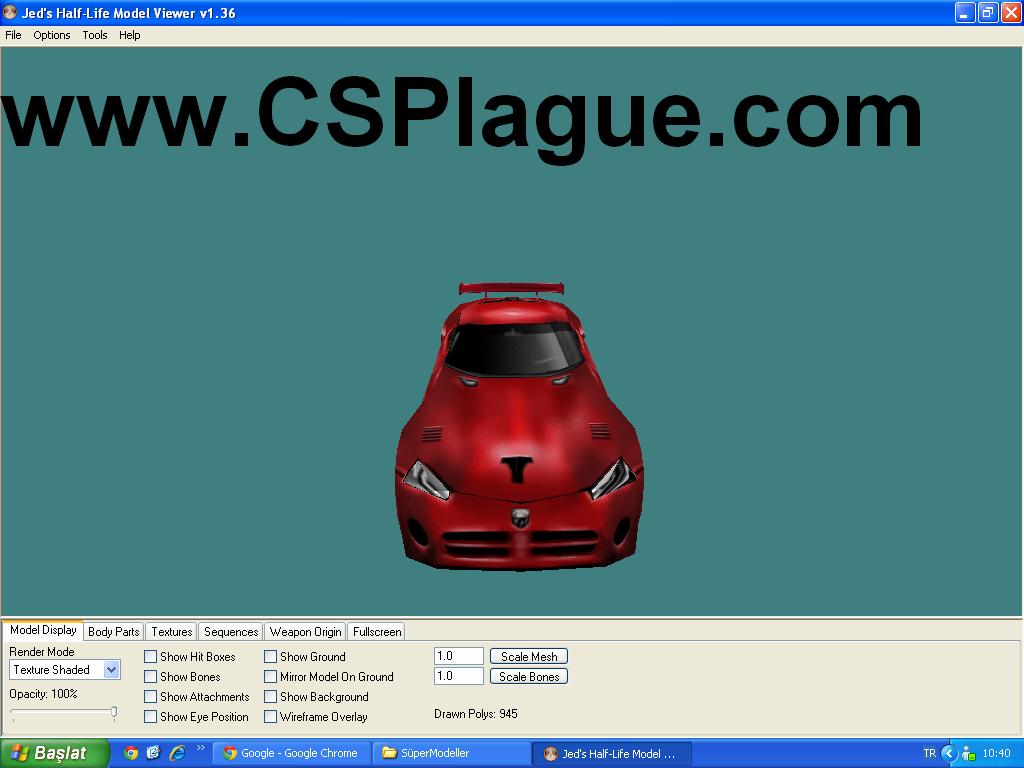Screen dimensions: 1024x768
Task: Expand hidden system tray icons arrow
Action: click(x=949, y=753)
